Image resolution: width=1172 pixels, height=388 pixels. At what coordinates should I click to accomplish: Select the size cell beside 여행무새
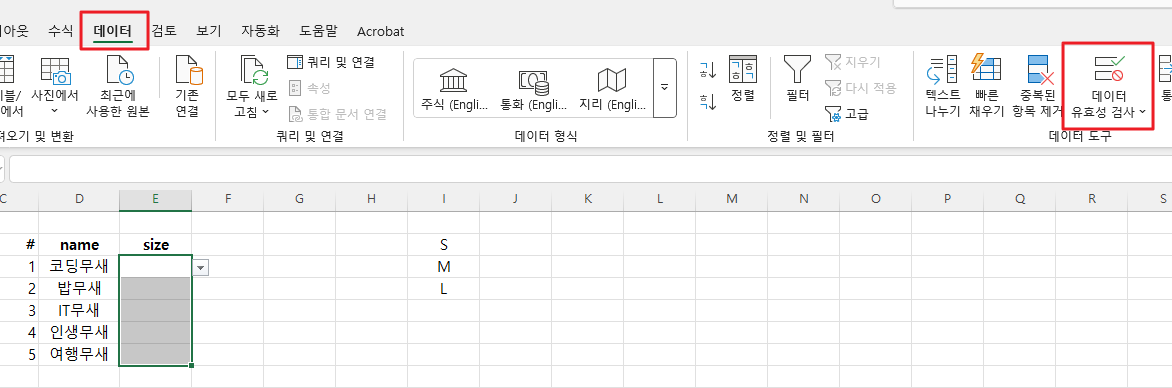155,354
